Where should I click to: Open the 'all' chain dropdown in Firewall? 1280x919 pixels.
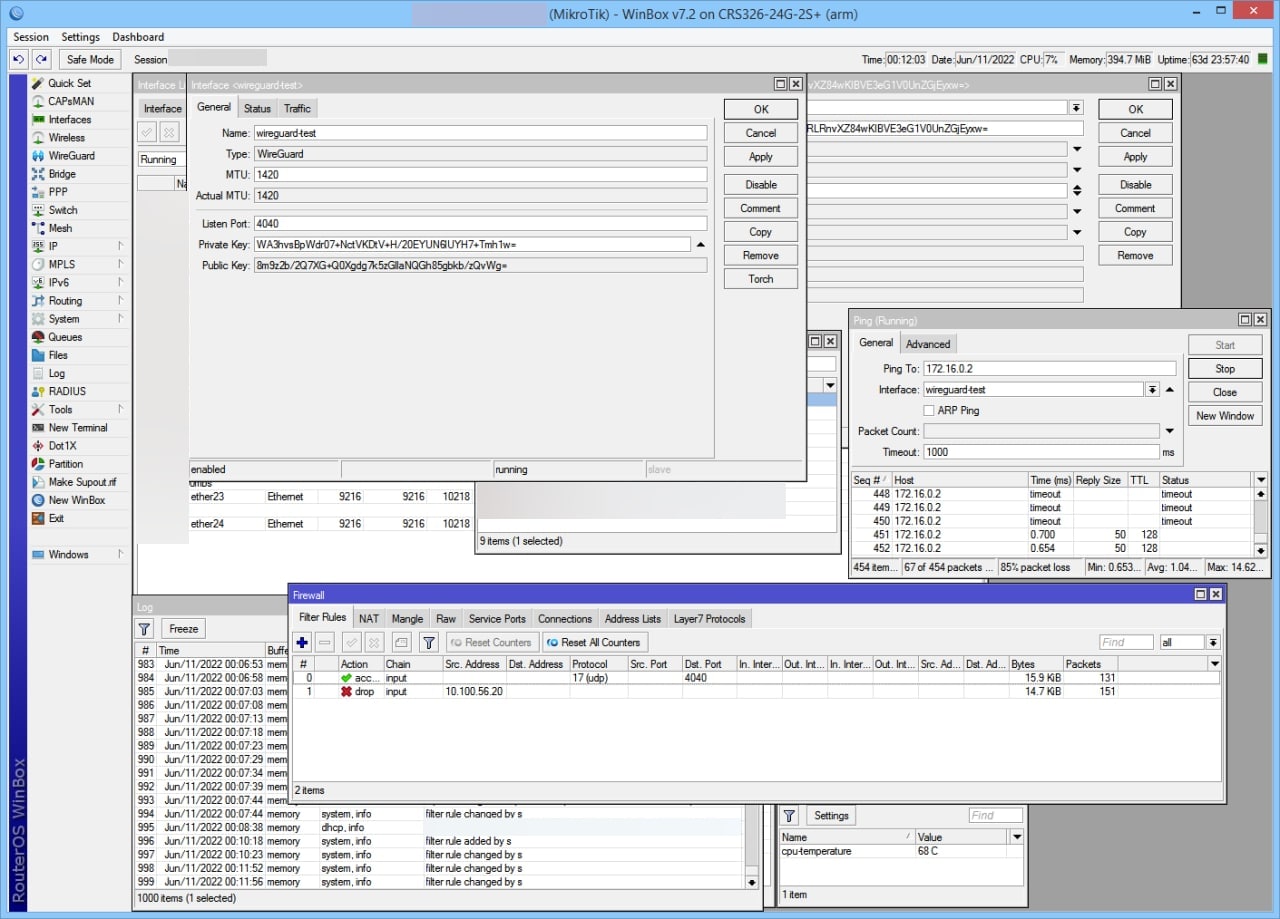point(1213,642)
